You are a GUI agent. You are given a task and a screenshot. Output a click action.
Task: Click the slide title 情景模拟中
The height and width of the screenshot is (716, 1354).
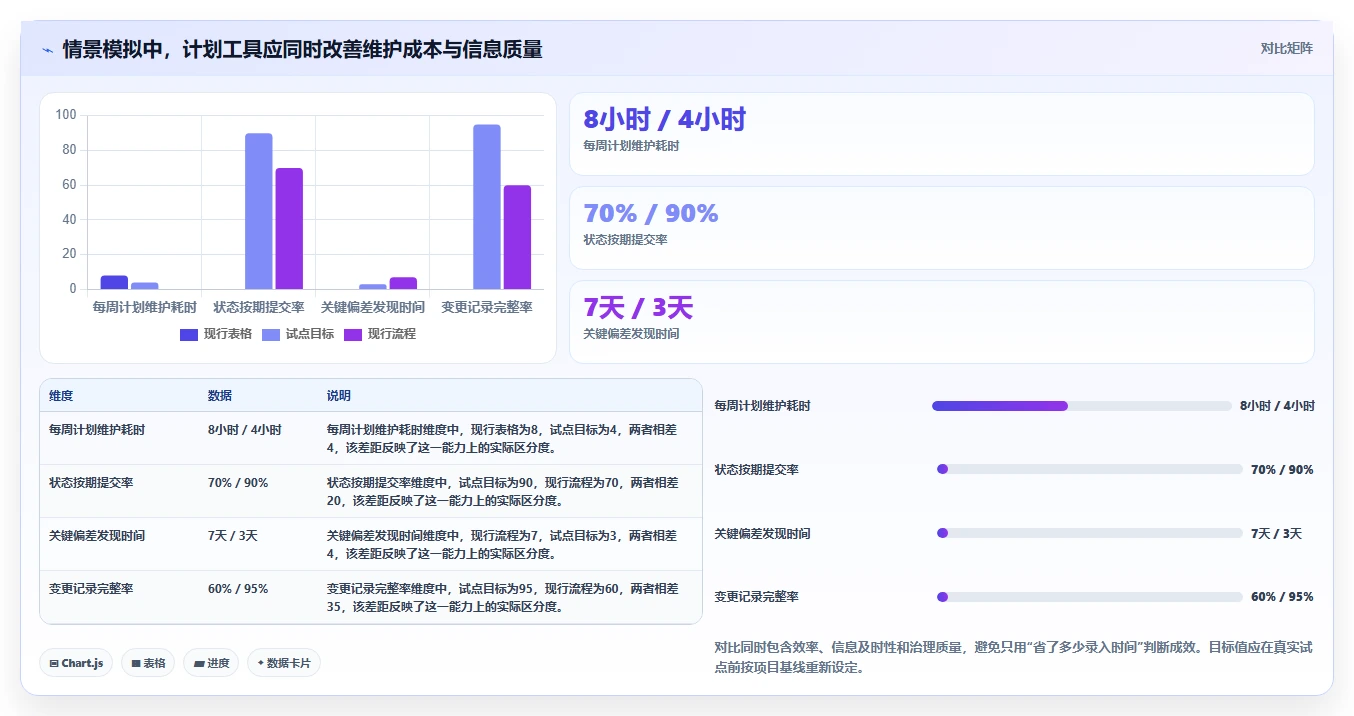coord(302,49)
